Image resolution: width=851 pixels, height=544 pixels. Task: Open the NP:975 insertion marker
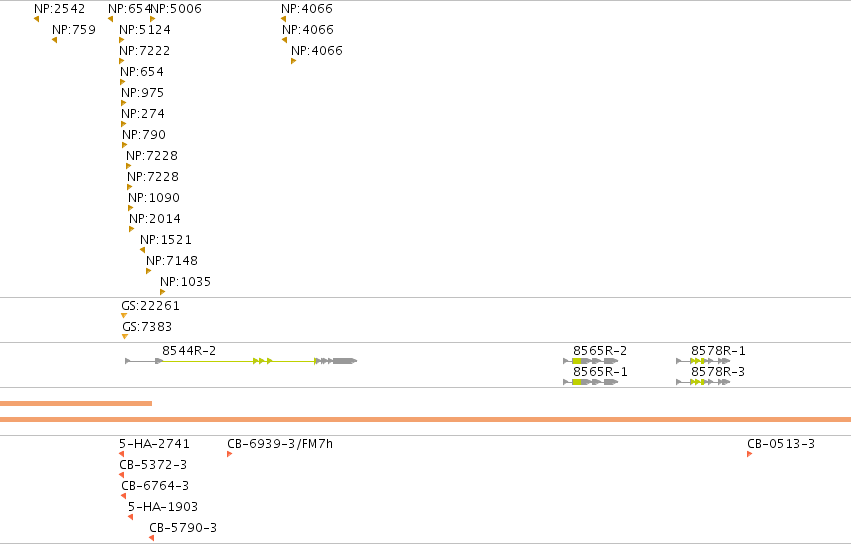click(124, 103)
